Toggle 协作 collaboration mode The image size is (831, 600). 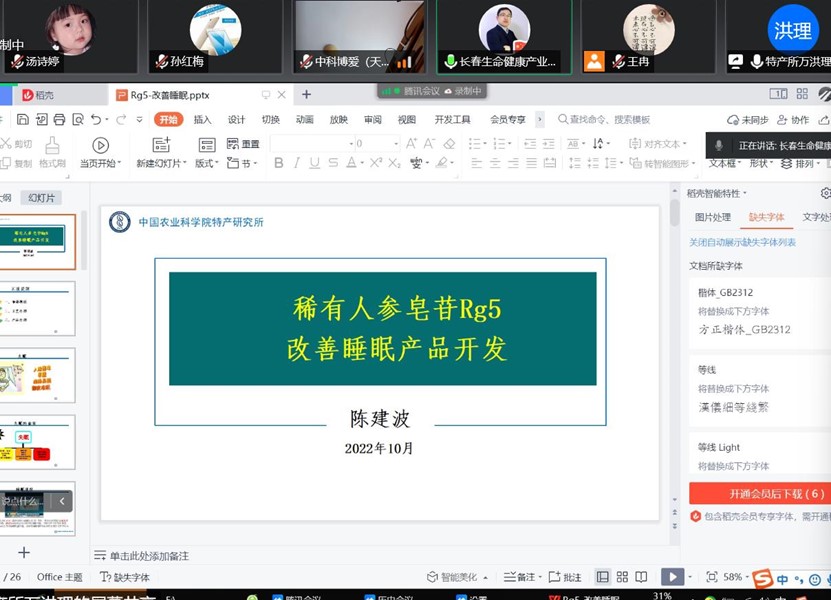pos(794,120)
